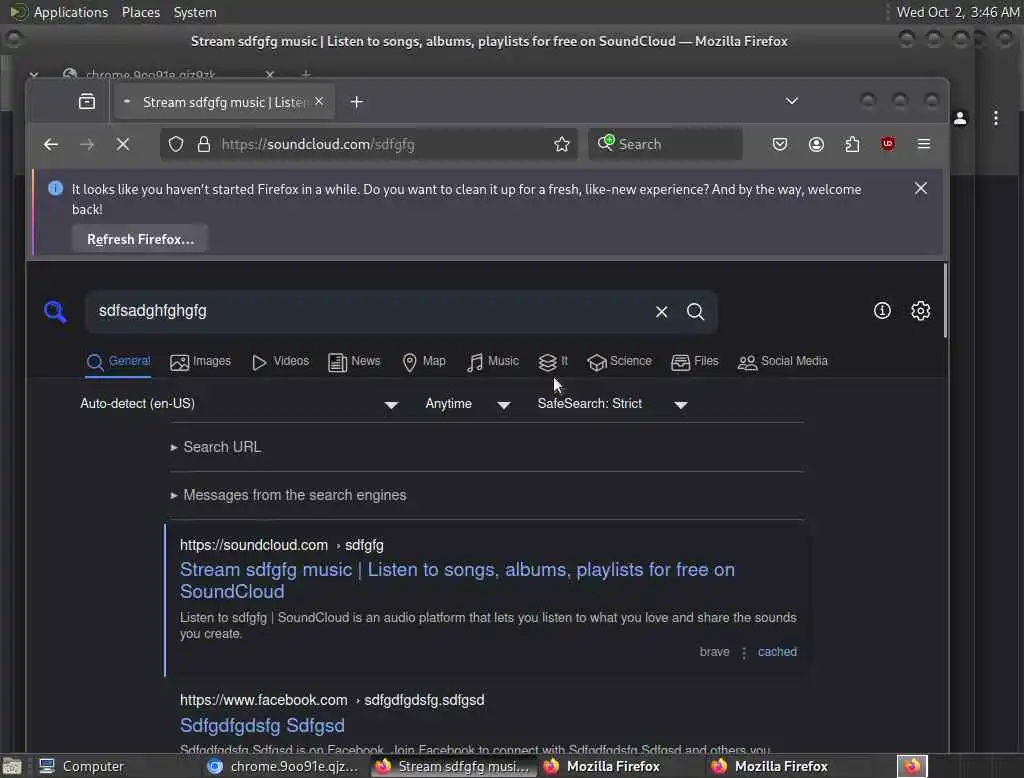The image size is (1024, 778).
Task: Clear the sdfsadghfghgfg search query
Action: [662, 312]
